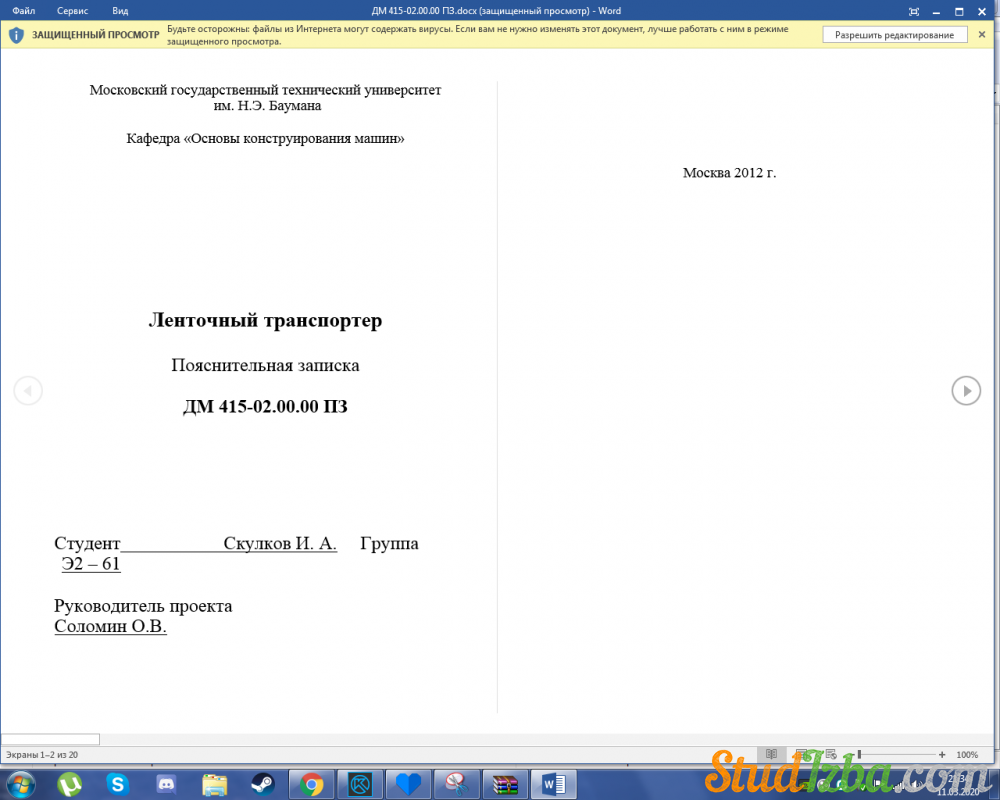This screenshot has height=800, width=1000.
Task: Click the protected view shield icon
Action: [17, 35]
